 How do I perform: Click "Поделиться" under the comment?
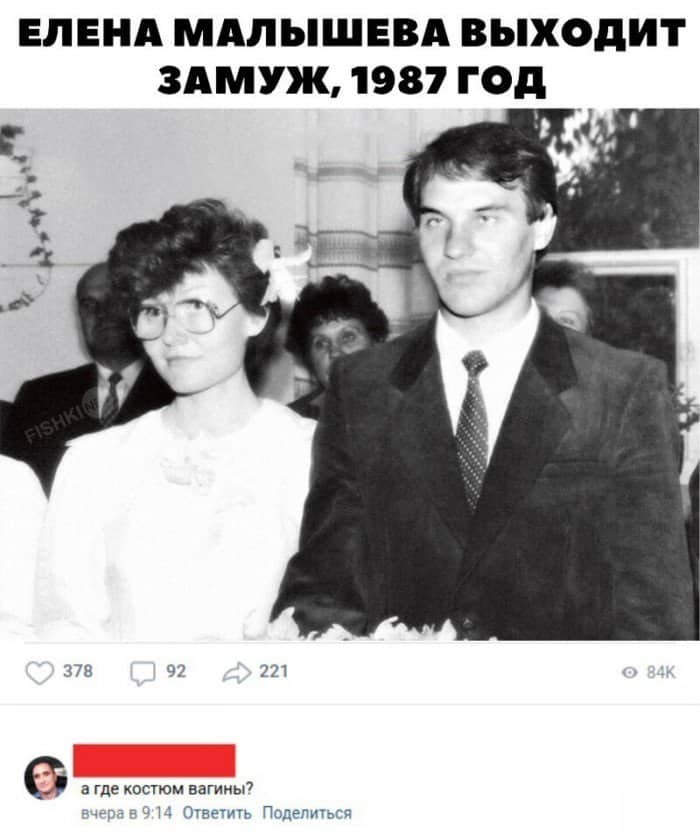[307, 813]
